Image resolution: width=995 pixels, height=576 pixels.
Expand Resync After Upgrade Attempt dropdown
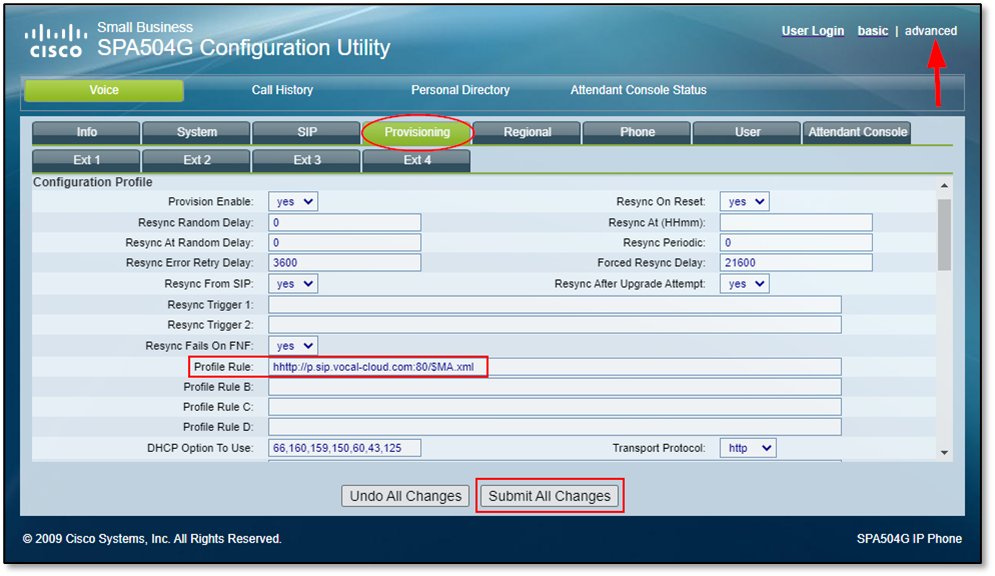(x=744, y=284)
